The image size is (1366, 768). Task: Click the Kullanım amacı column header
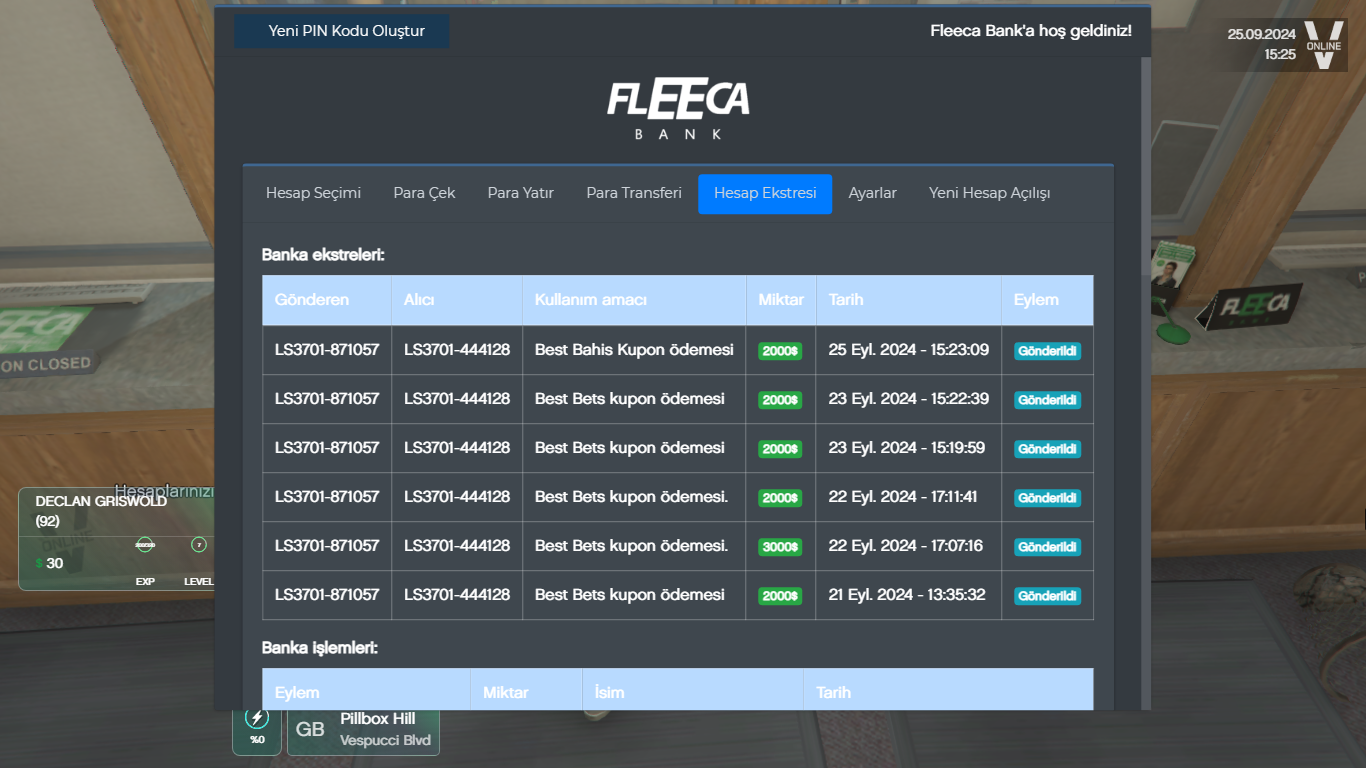point(634,300)
